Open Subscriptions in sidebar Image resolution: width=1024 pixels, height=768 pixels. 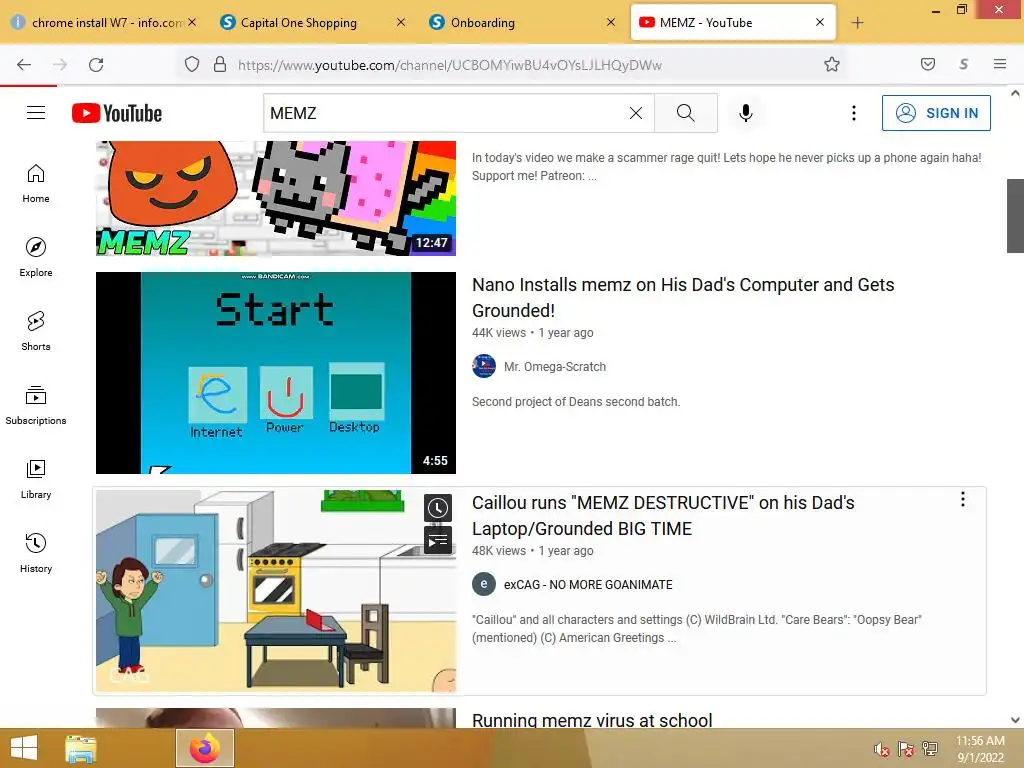36,405
